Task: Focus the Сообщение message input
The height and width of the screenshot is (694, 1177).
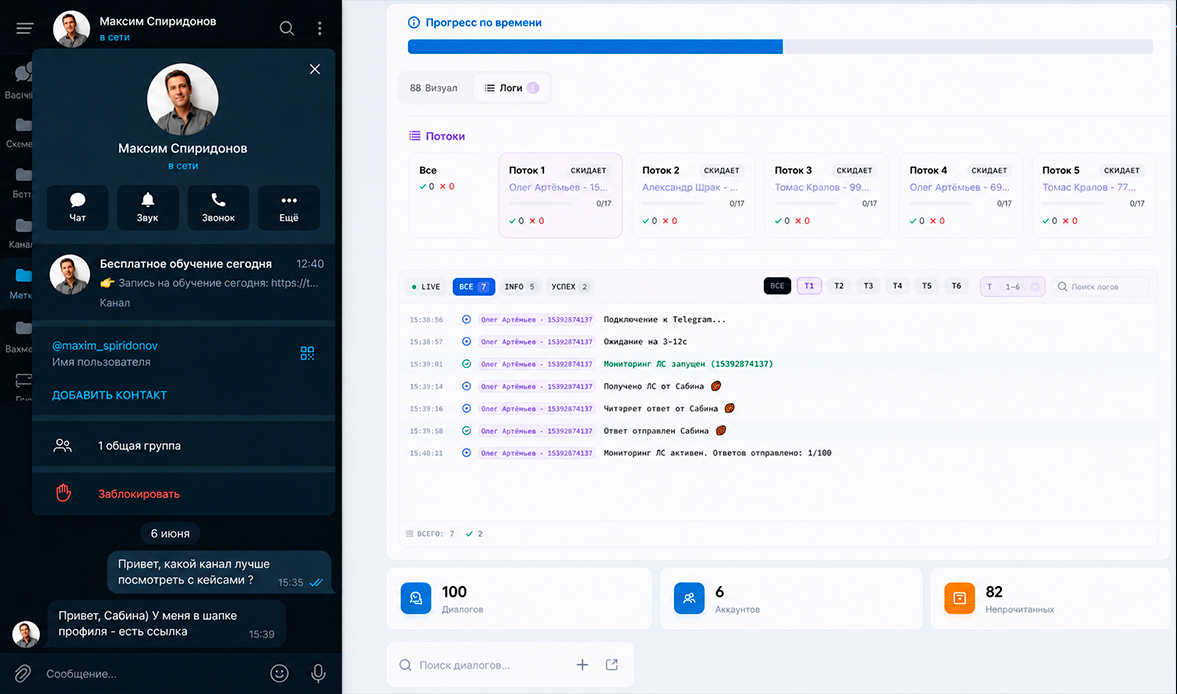Action: (x=150, y=674)
